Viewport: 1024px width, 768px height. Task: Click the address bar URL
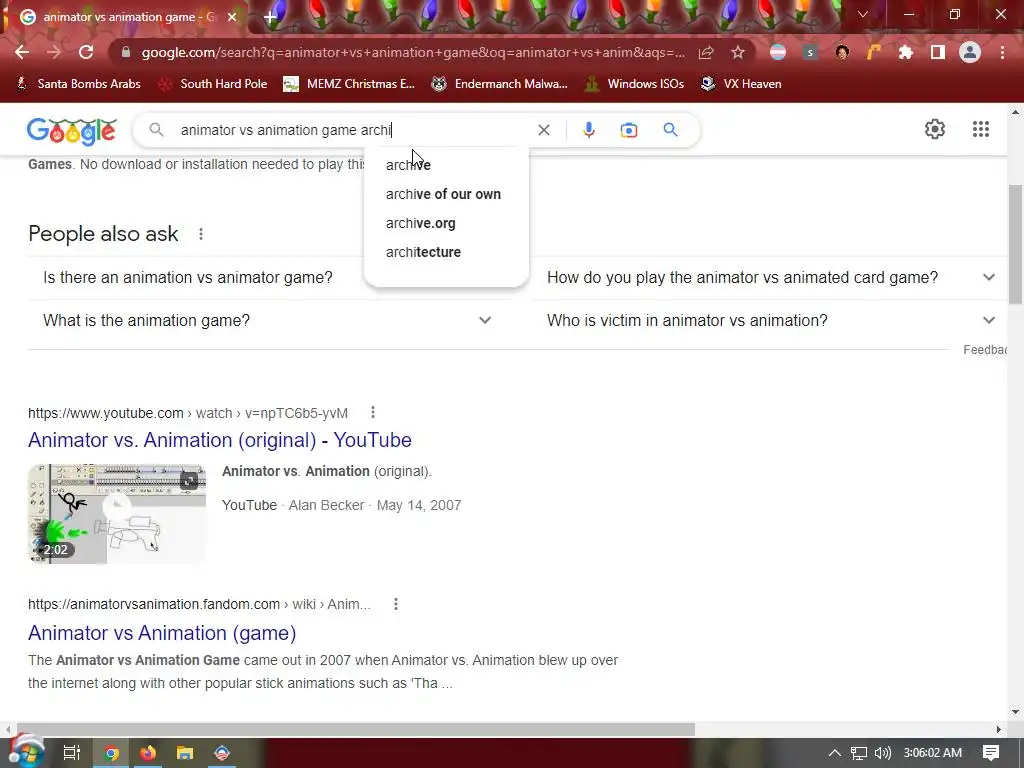tap(413, 52)
